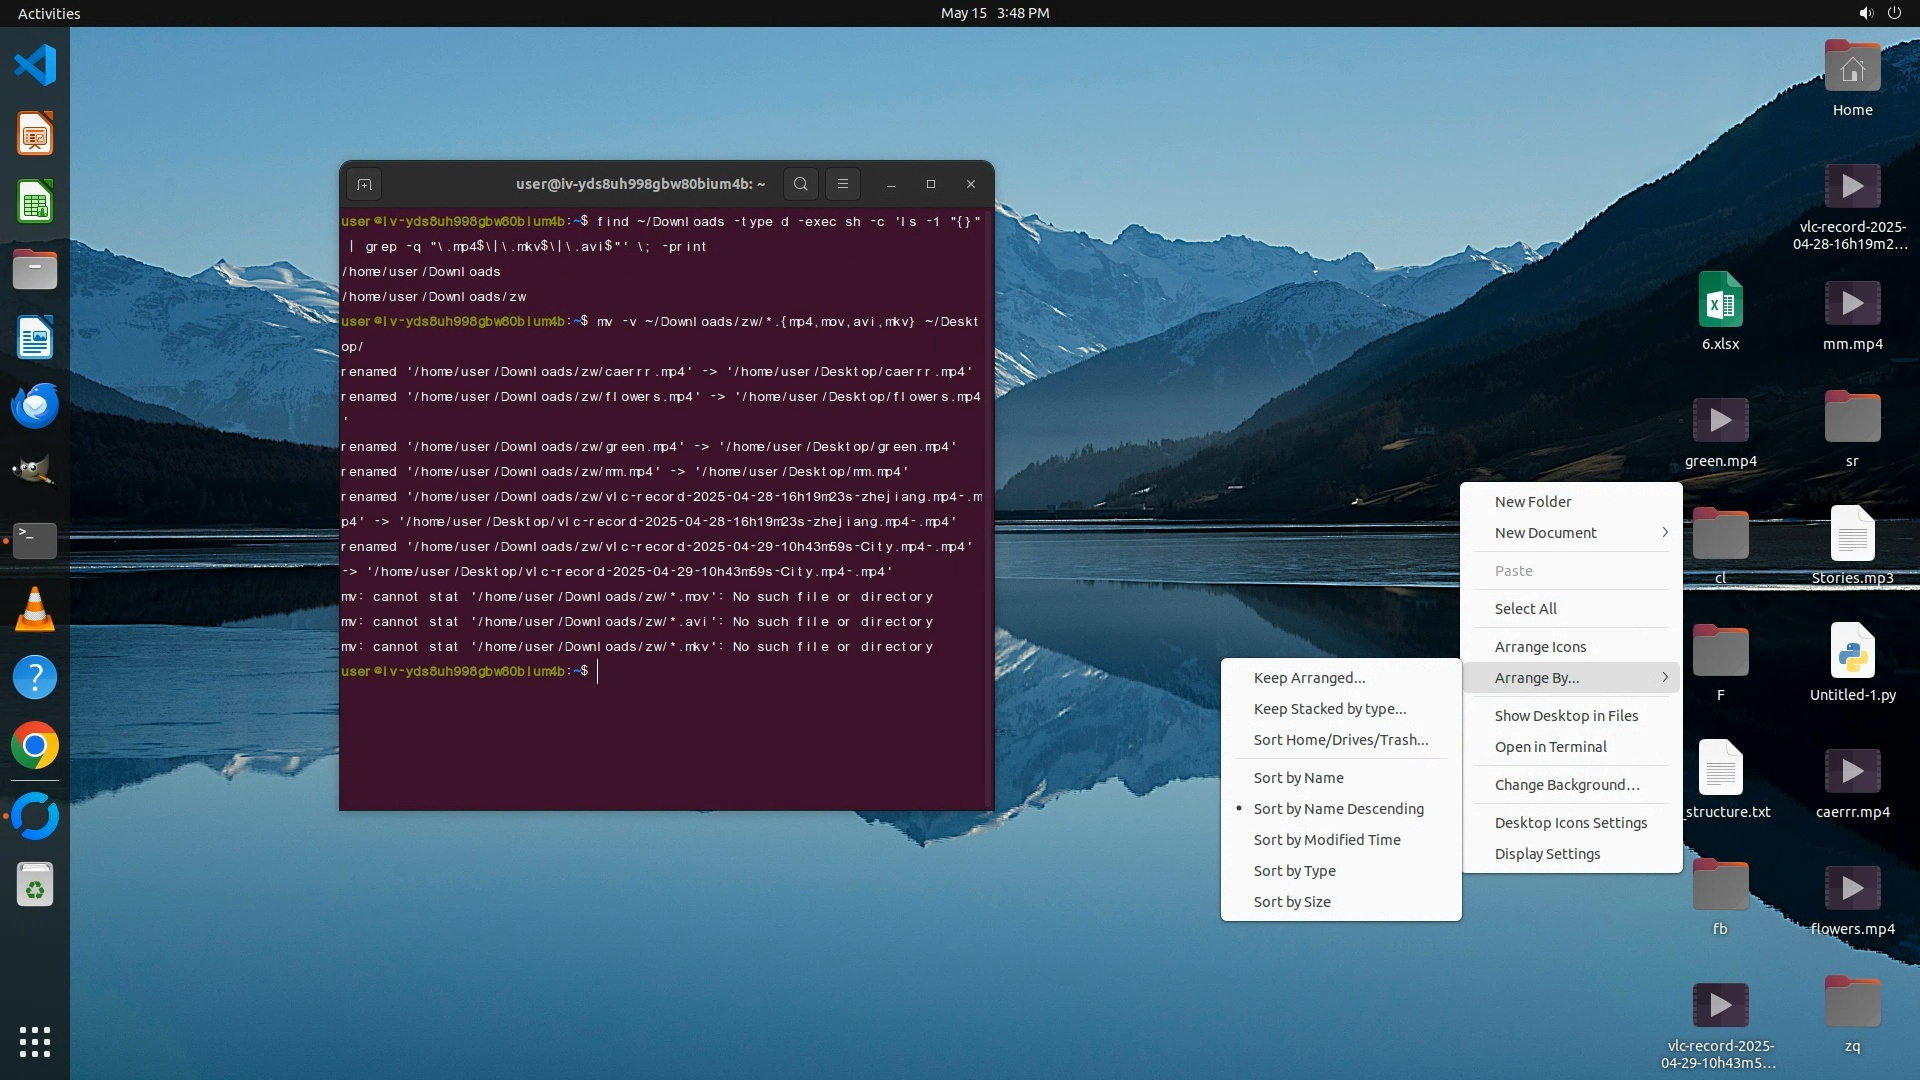Image resolution: width=1920 pixels, height=1080 pixels.
Task: Select Change Background menu entry
Action: [x=1566, y=785]
